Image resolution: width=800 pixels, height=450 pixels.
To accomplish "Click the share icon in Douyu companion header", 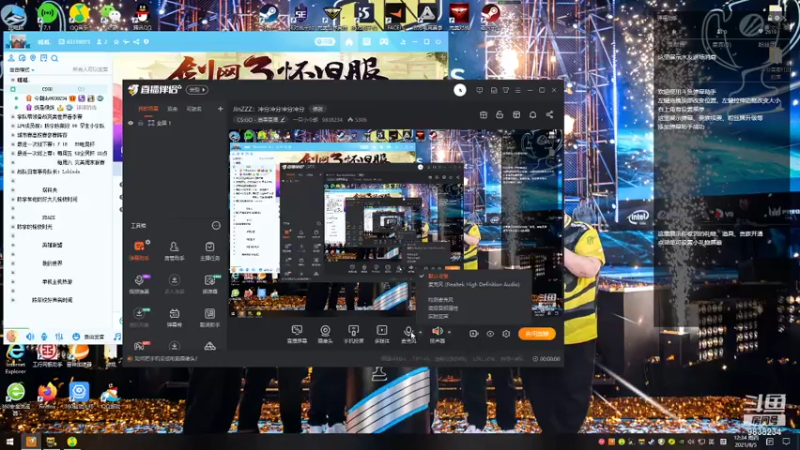I will pos(549,115).
